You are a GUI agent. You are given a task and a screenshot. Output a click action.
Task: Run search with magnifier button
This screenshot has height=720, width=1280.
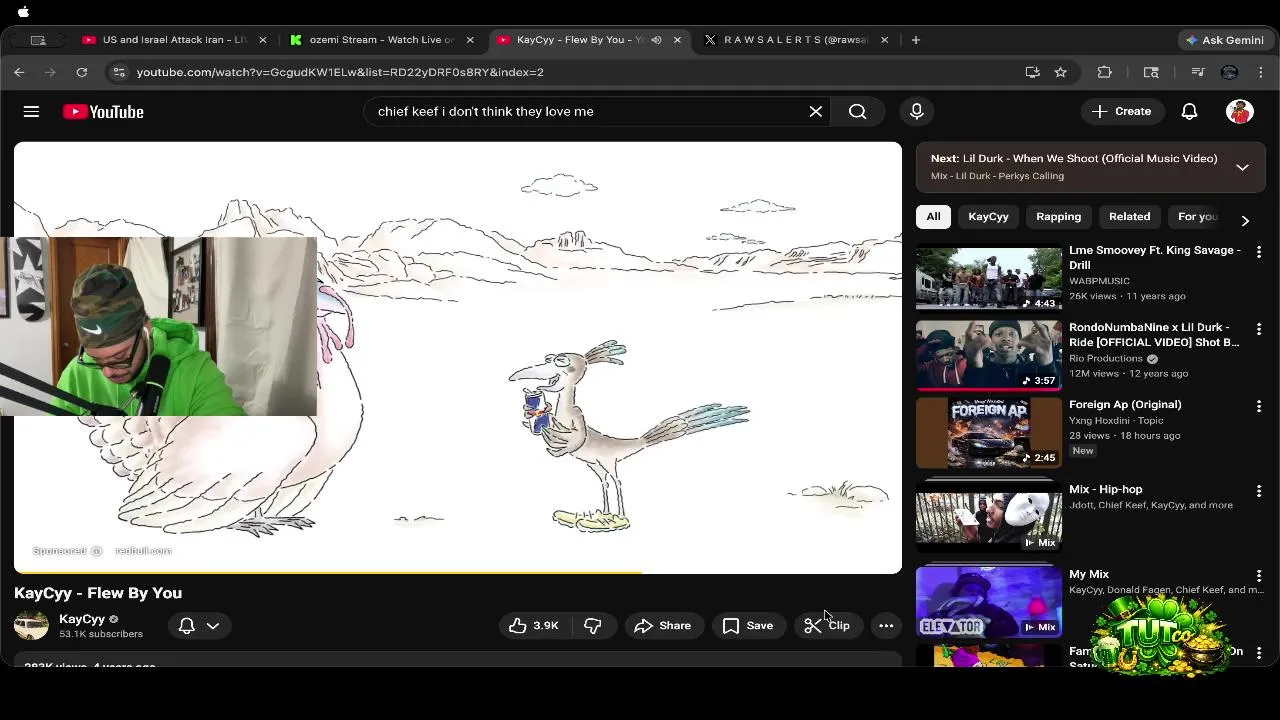click(x=858, y=111)
